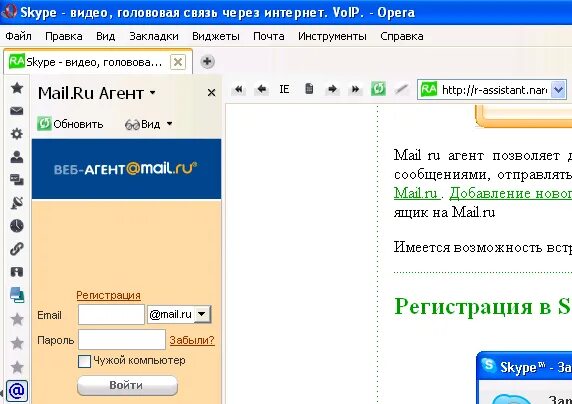Open the Contacts person icon in sidebar

pos(17,157)
